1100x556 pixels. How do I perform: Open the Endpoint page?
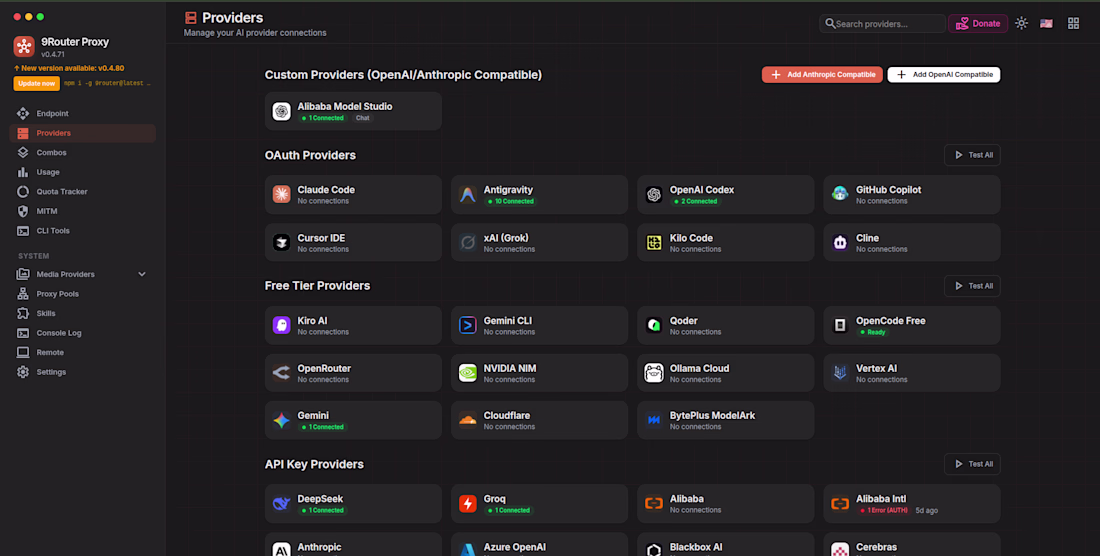(83, 114)
